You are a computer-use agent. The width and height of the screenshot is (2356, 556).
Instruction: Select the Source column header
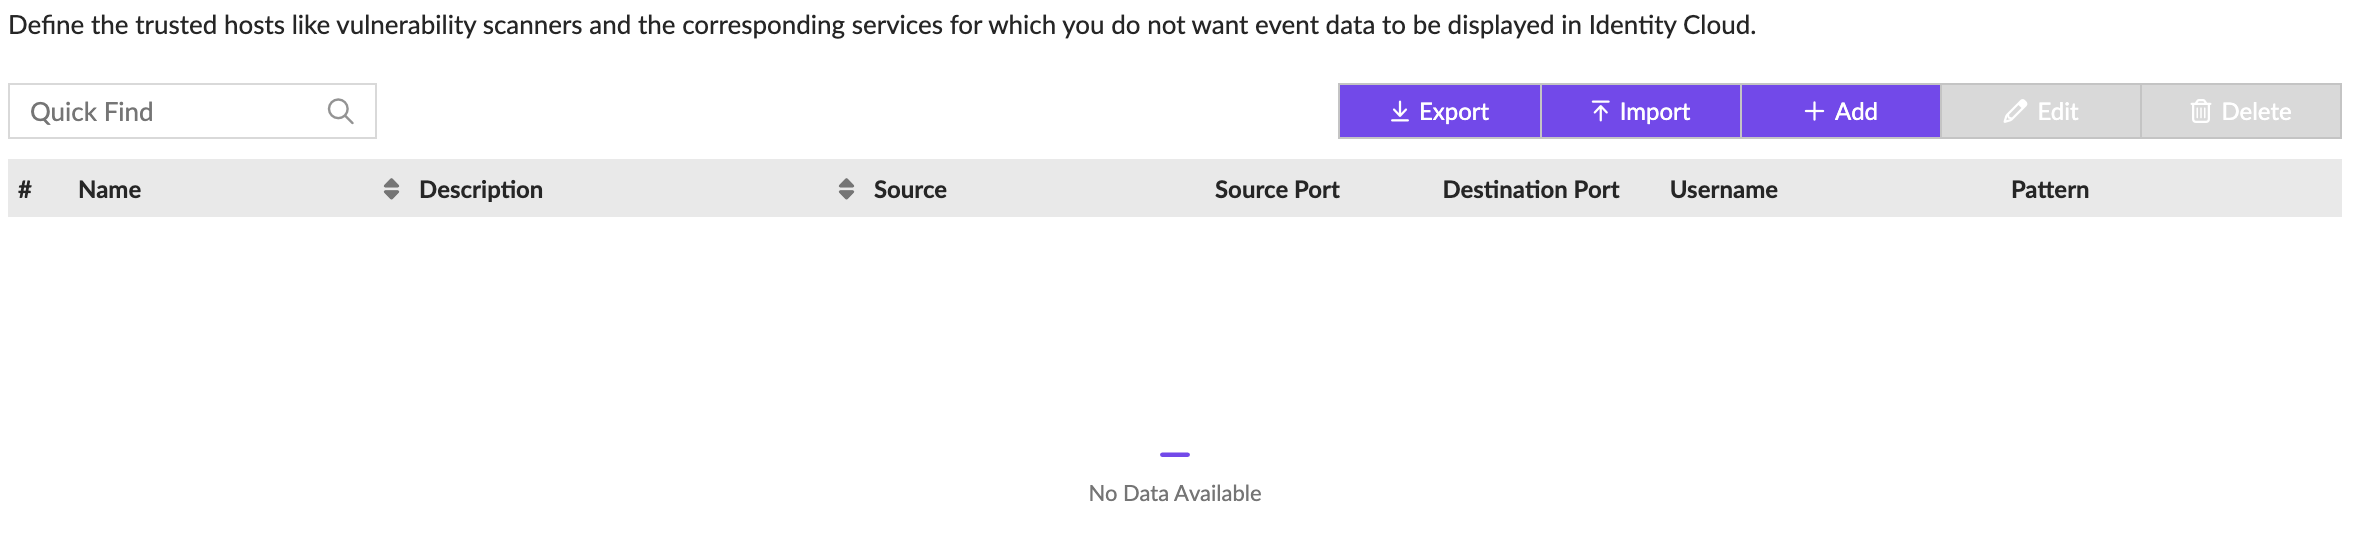[x=910, y=189]
